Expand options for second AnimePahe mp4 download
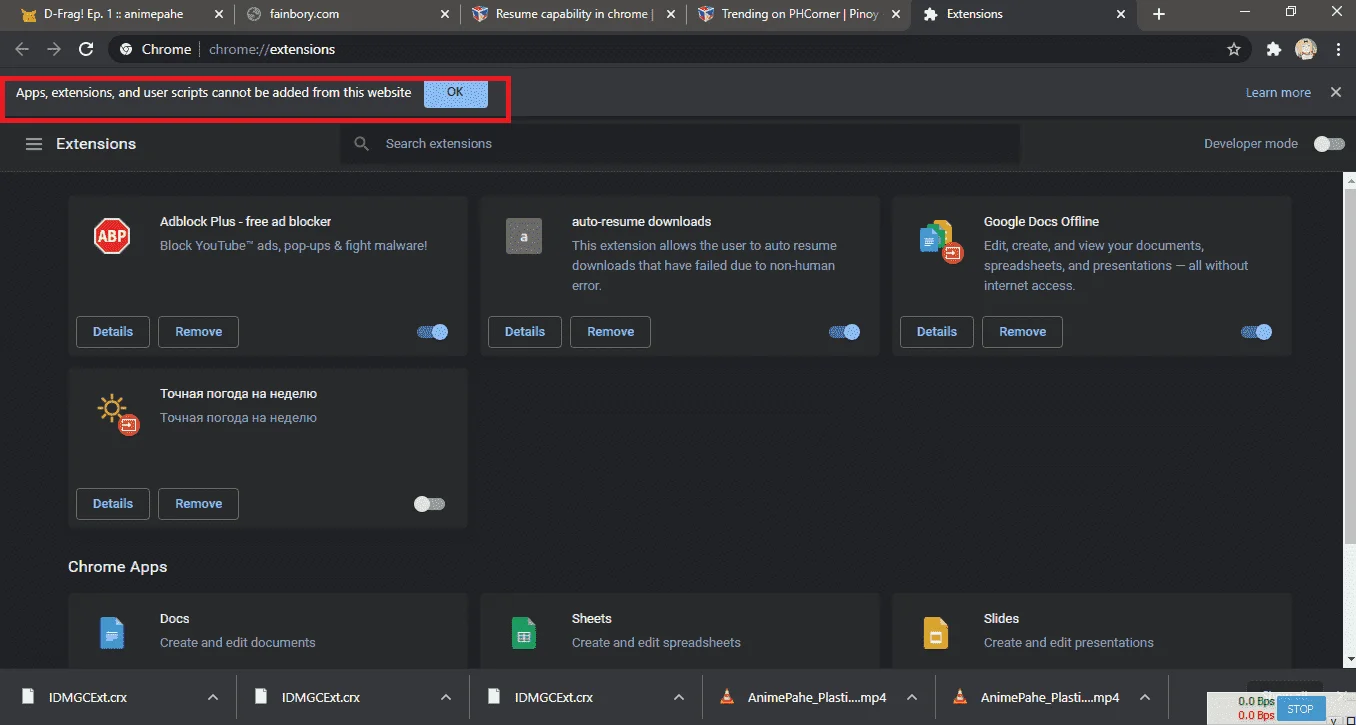Screen dimensions: 1356x725 click(x=1145, y=698)
